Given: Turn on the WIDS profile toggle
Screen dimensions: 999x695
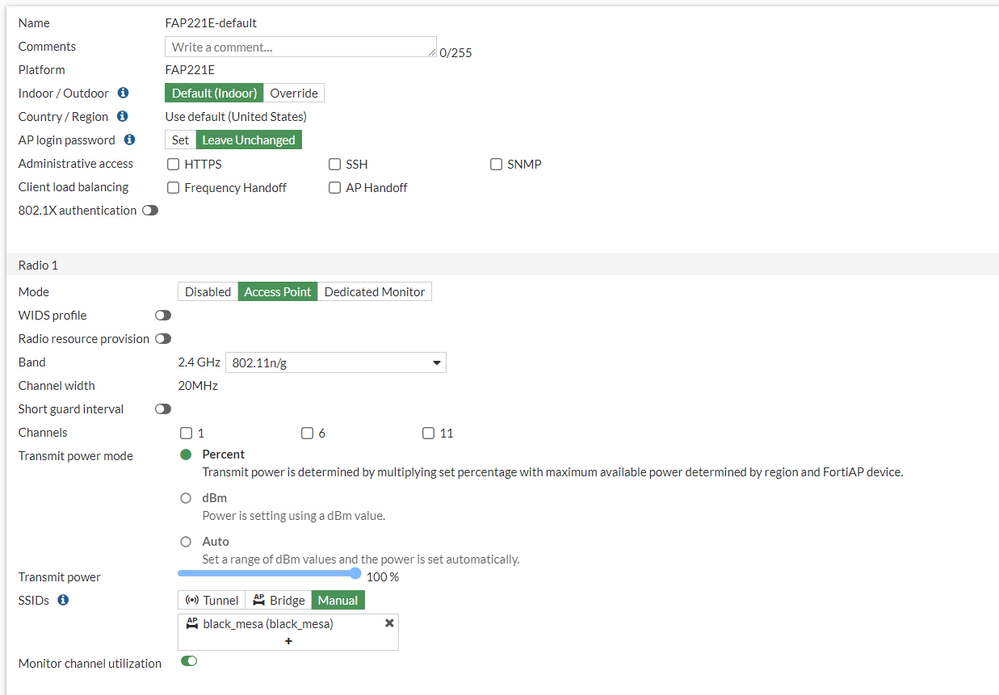Looking at the screenshot, I should (x=163, y=316).
